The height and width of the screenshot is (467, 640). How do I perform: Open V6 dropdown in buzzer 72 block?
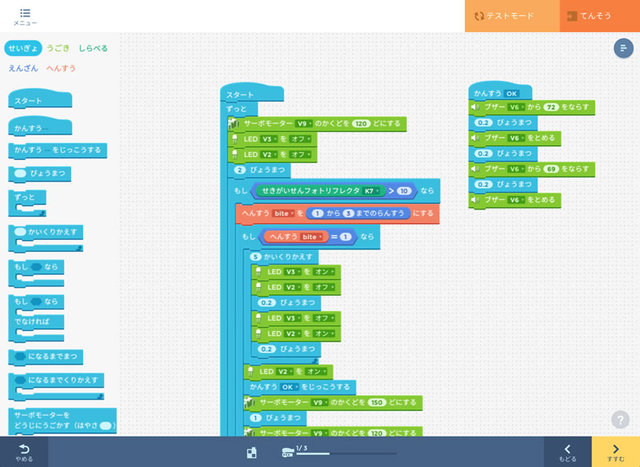[516, 107]
